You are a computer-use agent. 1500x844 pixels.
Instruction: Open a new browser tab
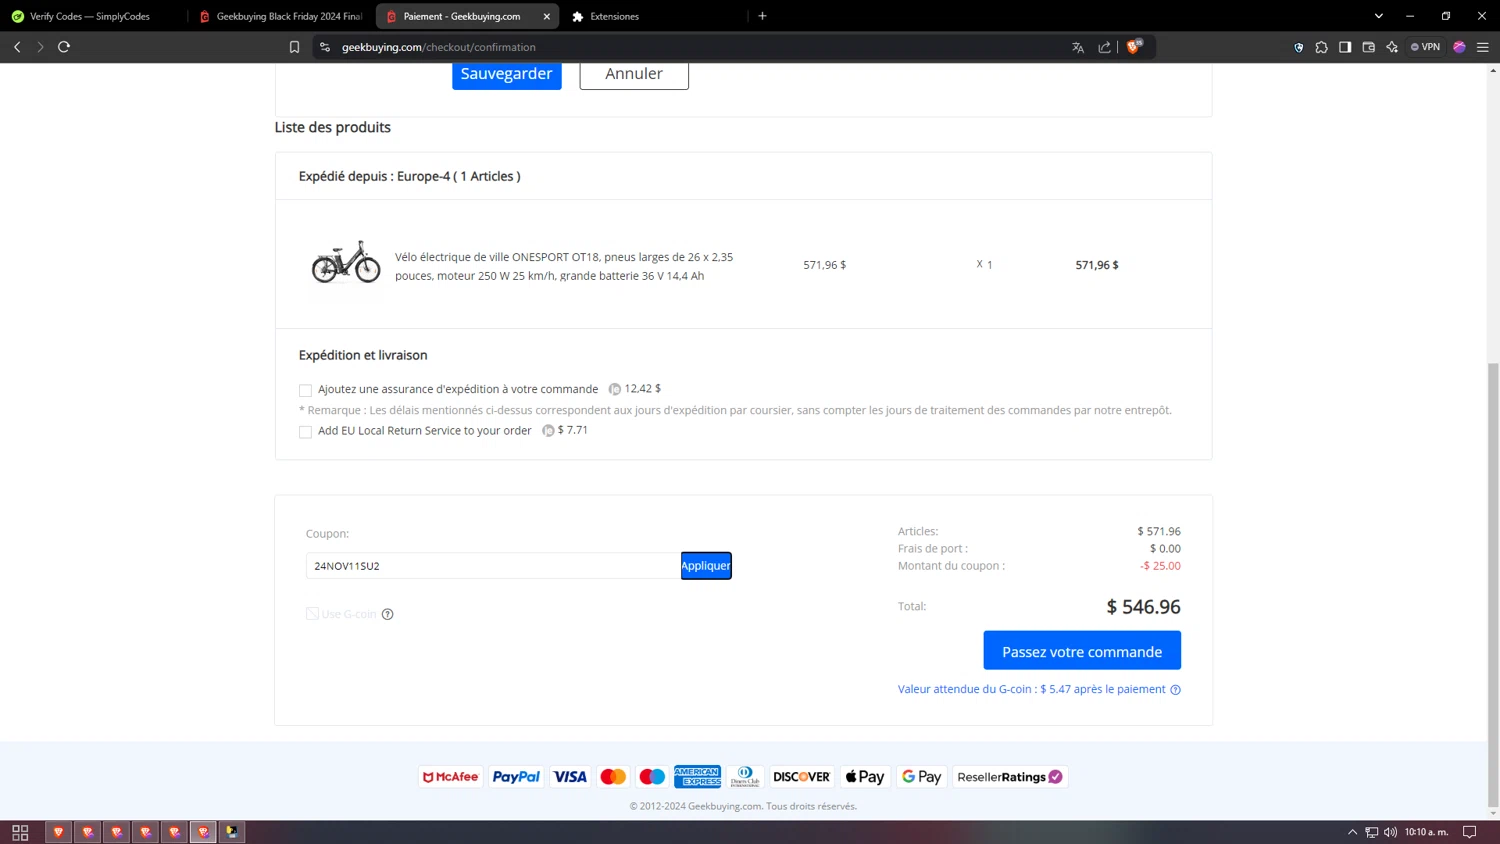[x=762, y=16]
